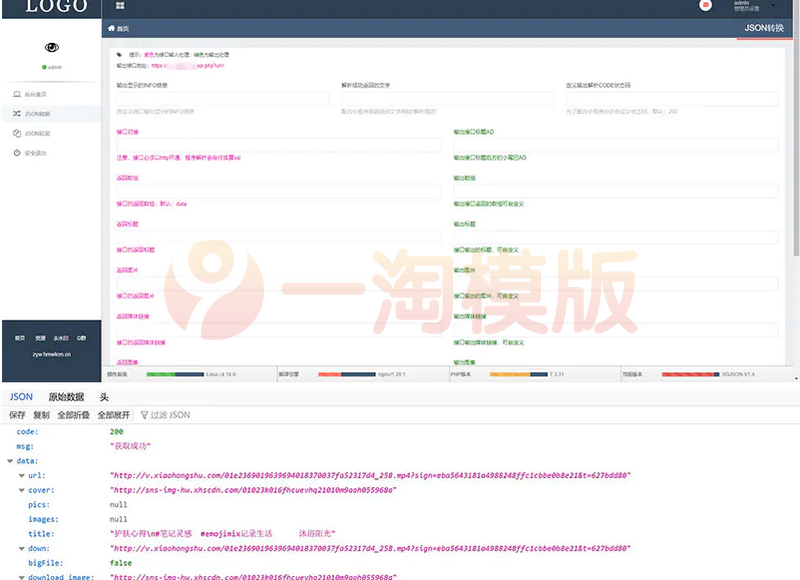Image resolution: width=800 pixels, height=580 pixels.
Task: Collapse the data node in JSON viewer
Action: point(10,461)
